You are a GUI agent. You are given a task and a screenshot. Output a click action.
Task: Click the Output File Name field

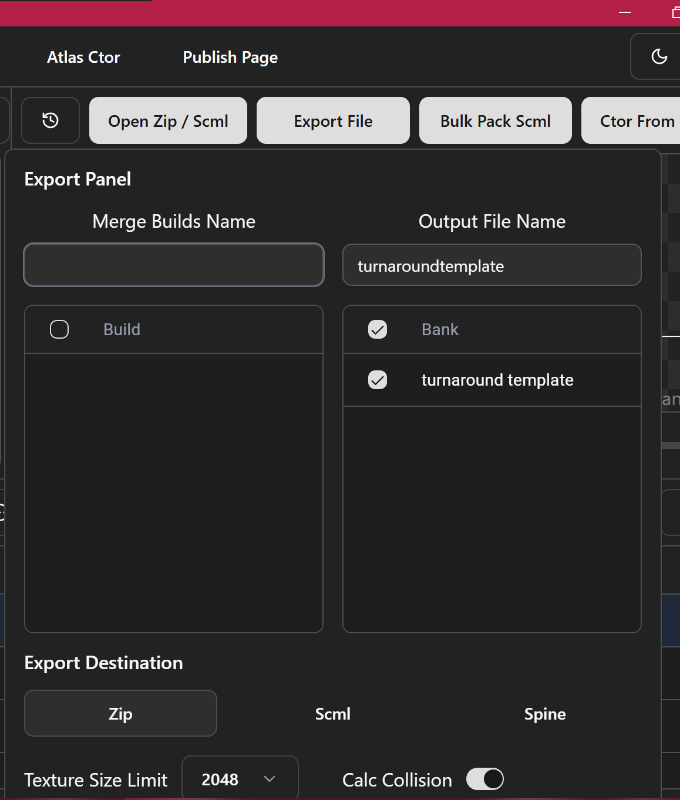[x=492, y=266]
